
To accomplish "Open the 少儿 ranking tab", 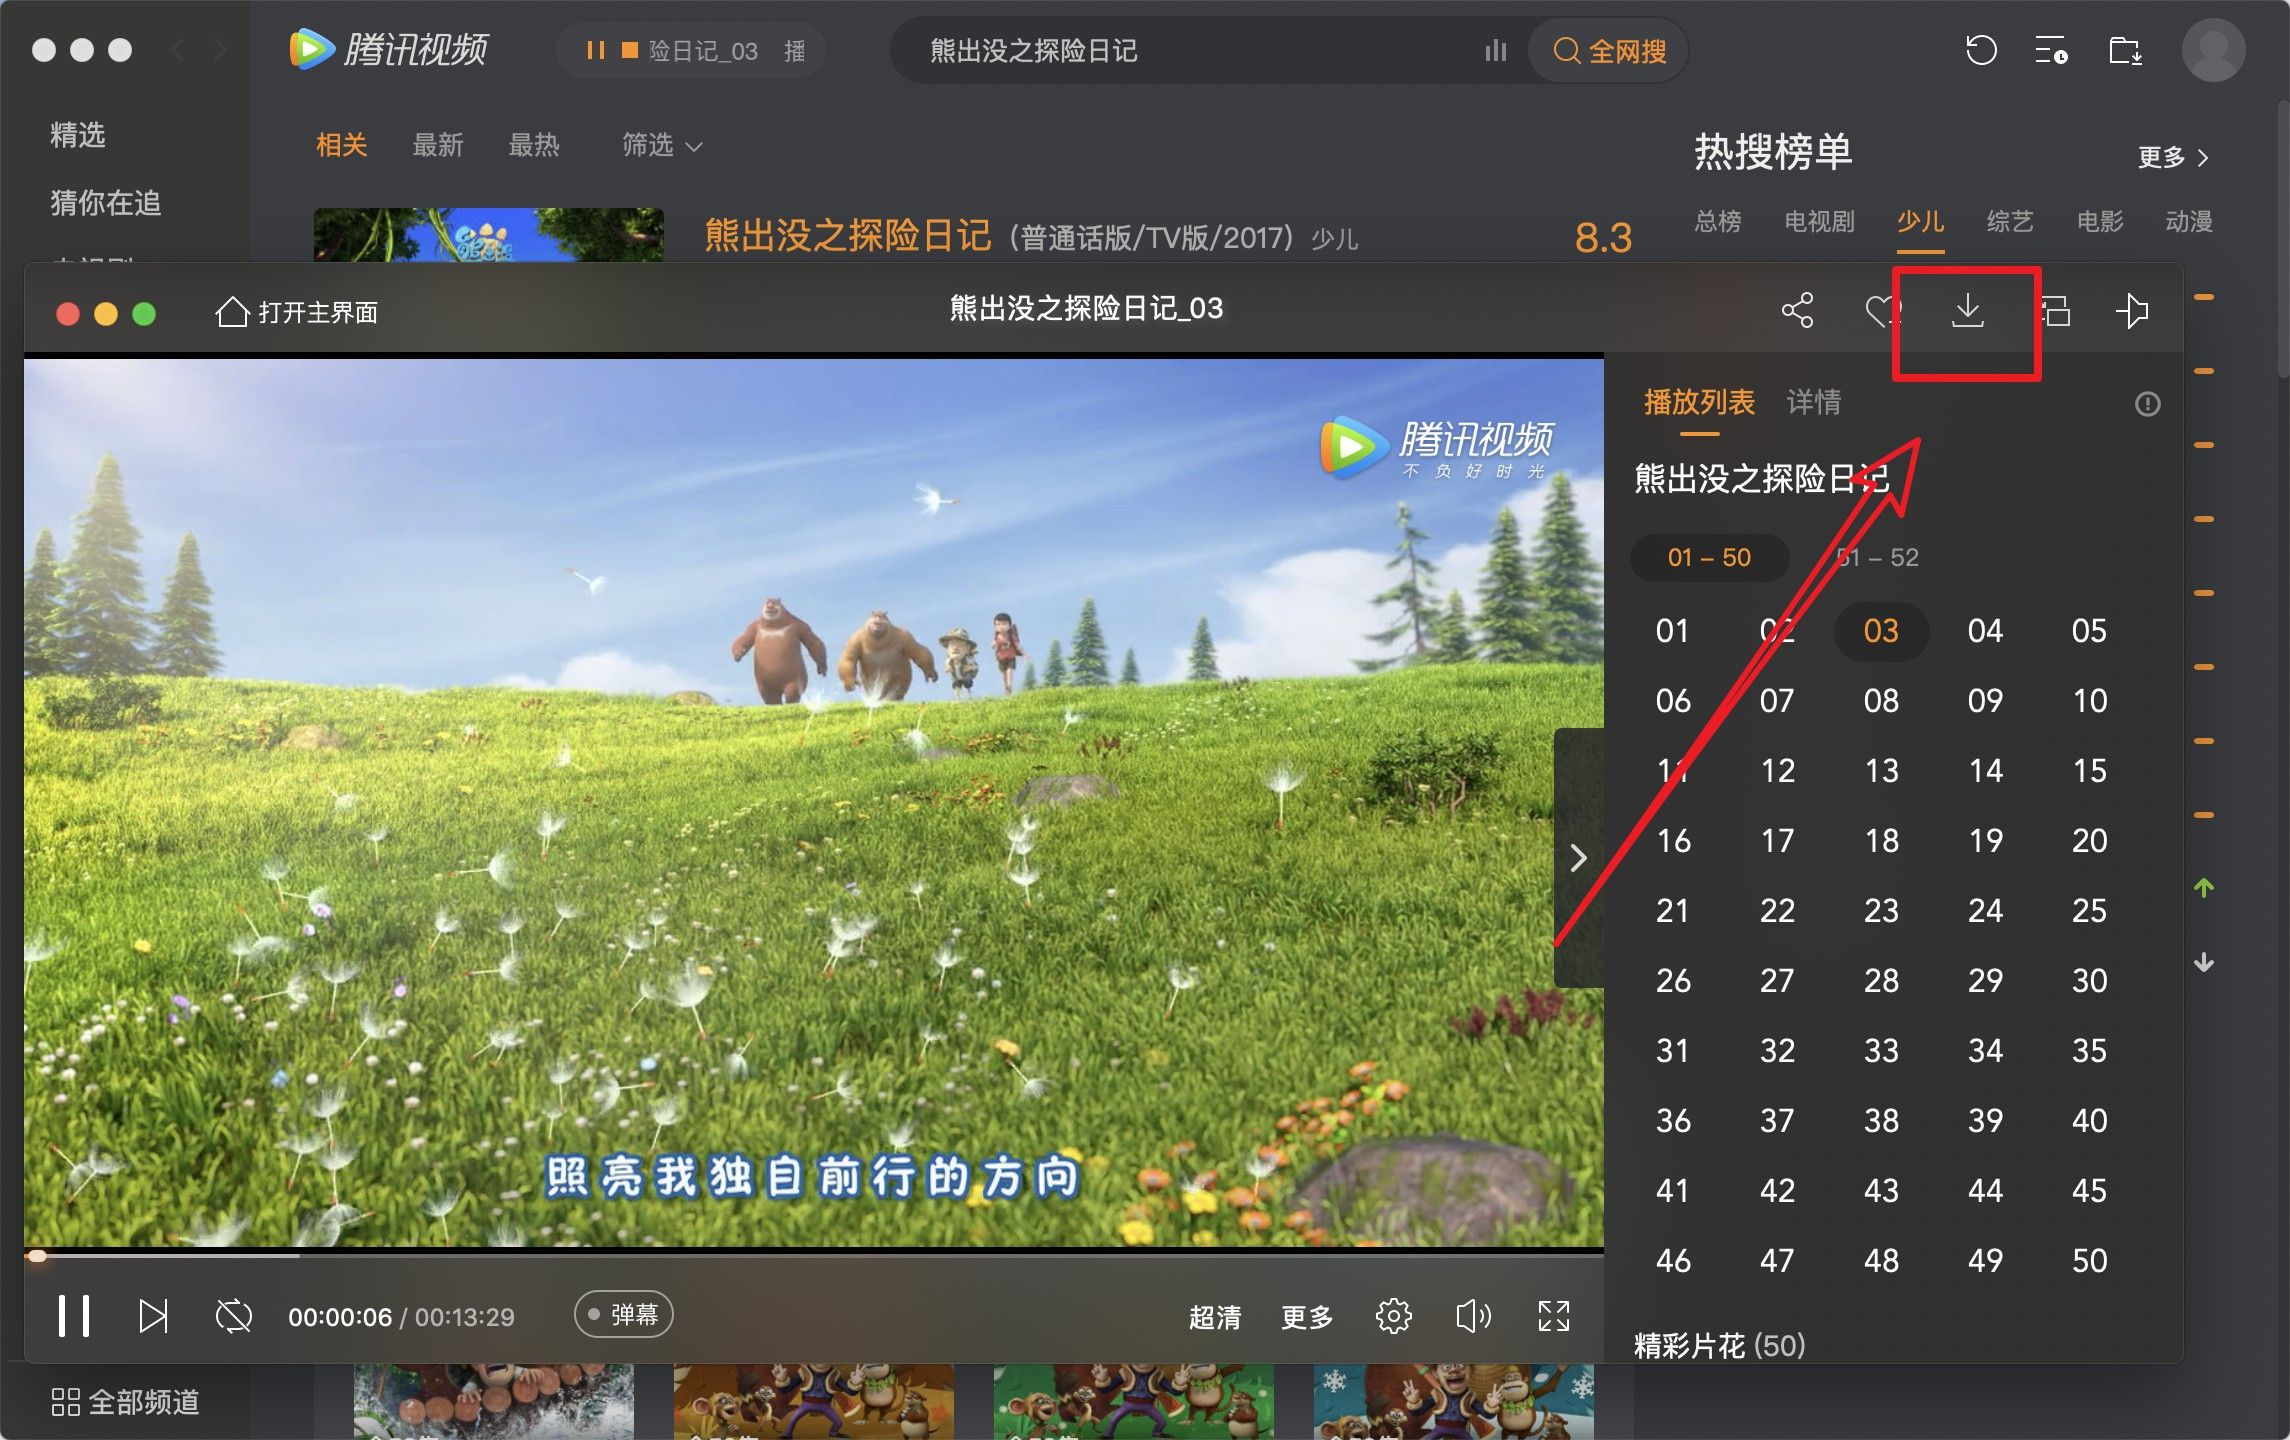I will (x=1920, y=221).
